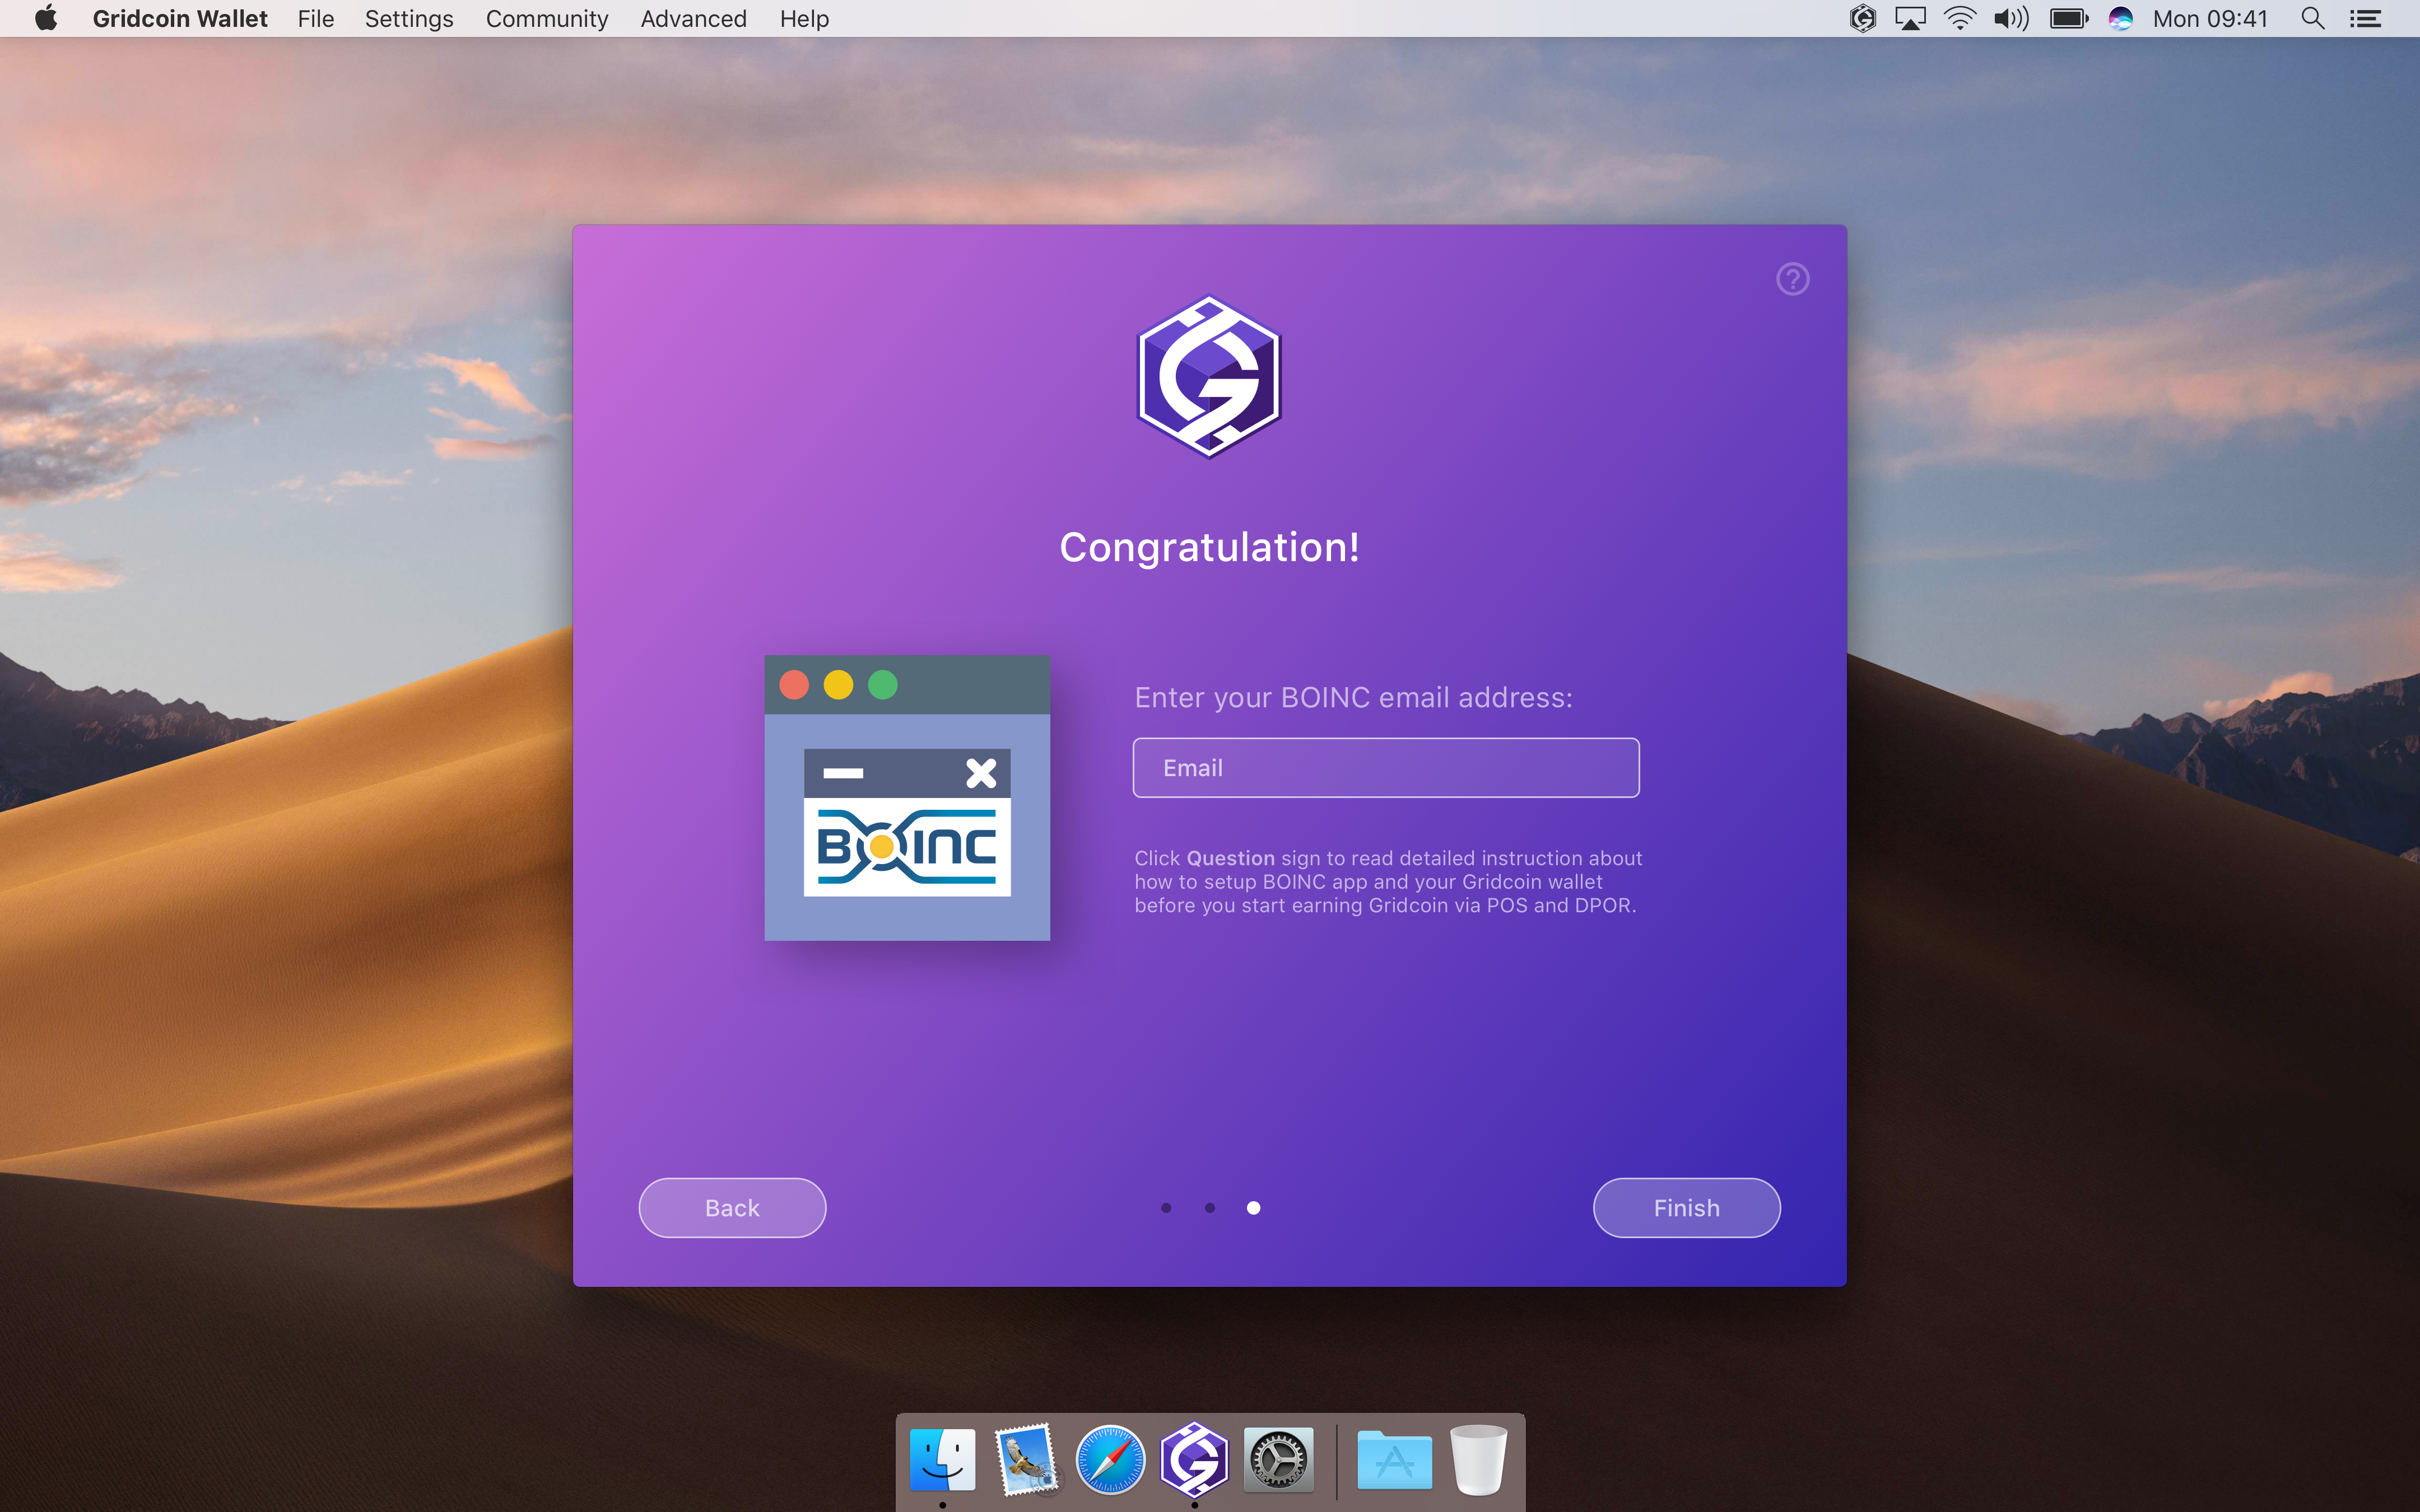Open the Gridcoin Wallet app menu

tap(180, 18)
